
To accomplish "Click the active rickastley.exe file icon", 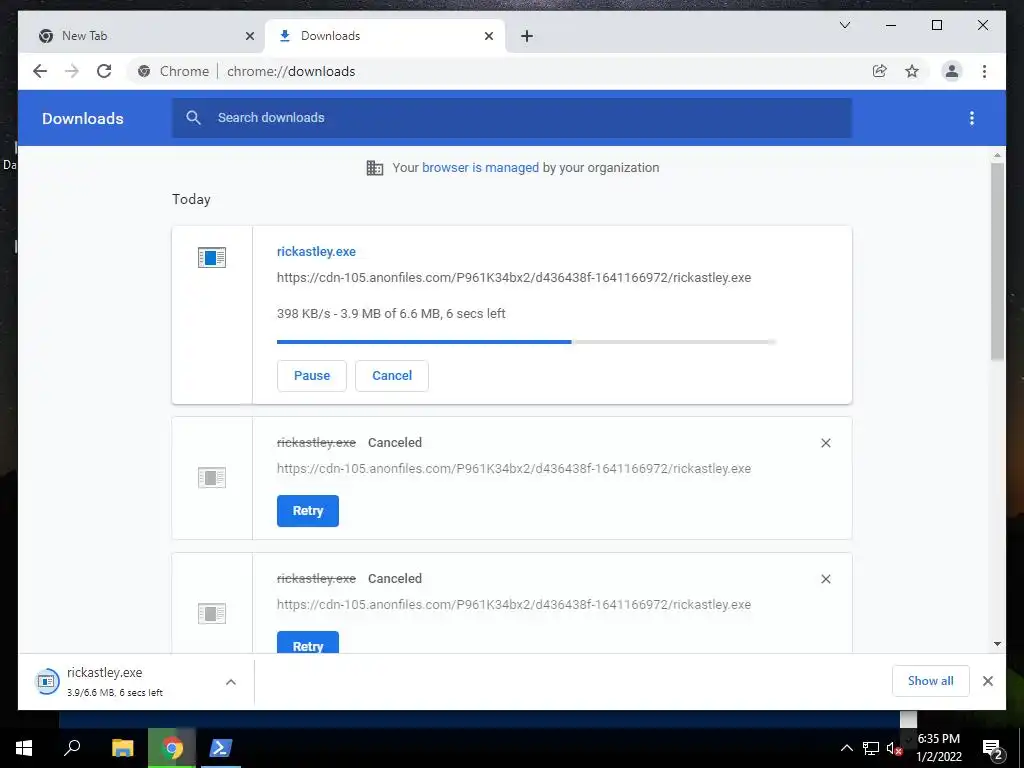I will pyautogui.click(x=212, y=257).
